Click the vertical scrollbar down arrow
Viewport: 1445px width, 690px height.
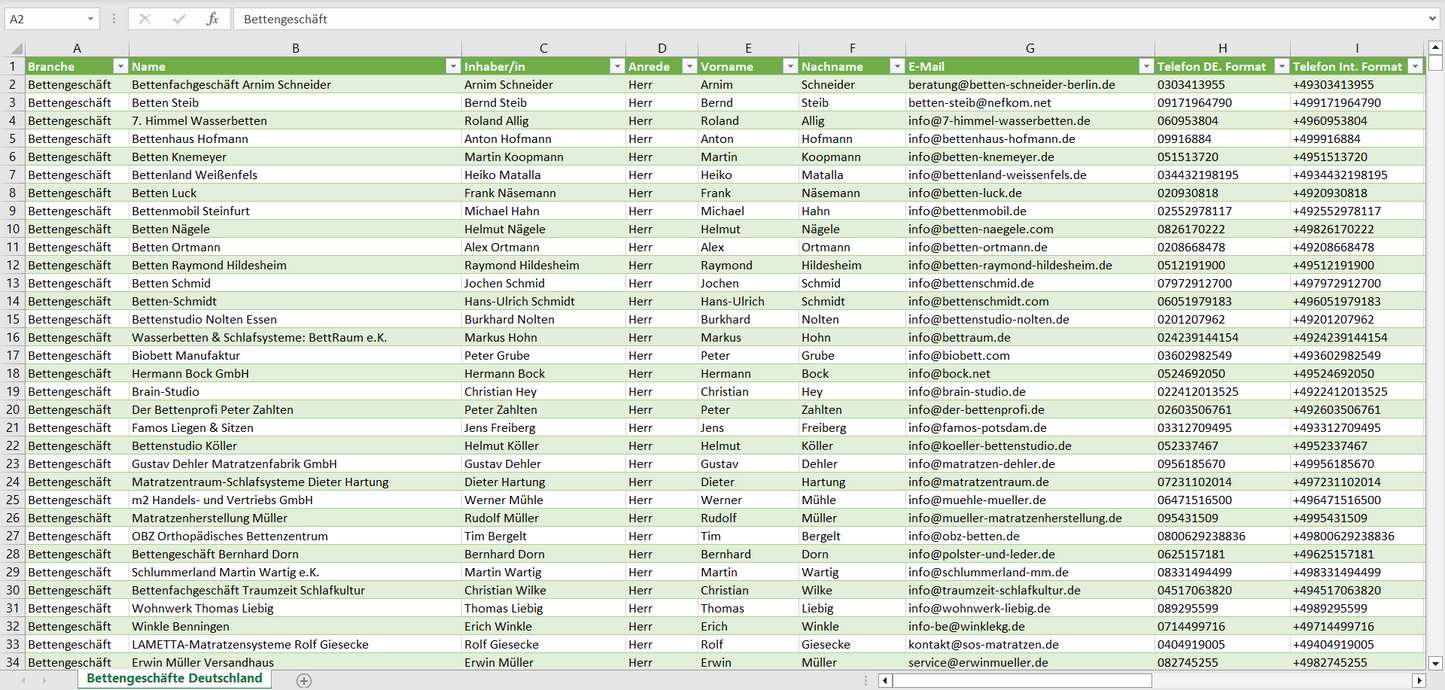click(1435, 662)
